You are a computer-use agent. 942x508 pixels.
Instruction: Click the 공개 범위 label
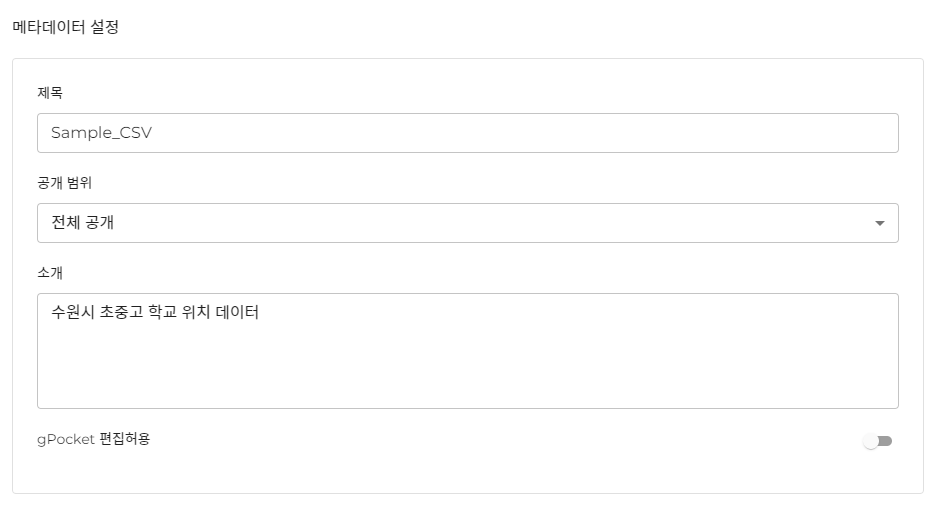65,183
